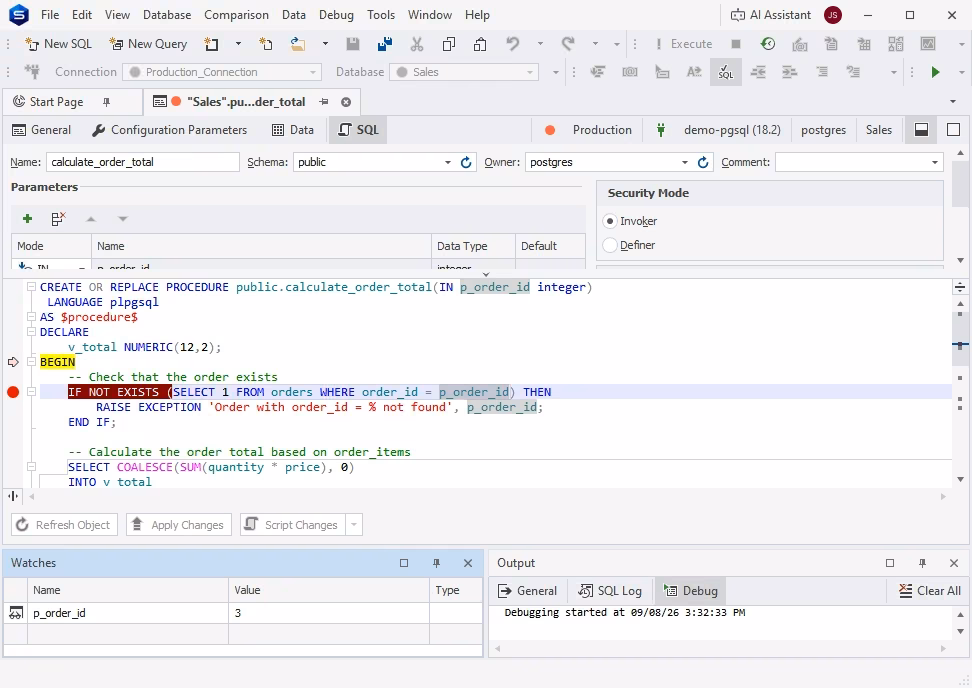The height and width of the screenshot is (688, 972).
Task: Refresh the Owner list with the reload icon
Action: 703,162
